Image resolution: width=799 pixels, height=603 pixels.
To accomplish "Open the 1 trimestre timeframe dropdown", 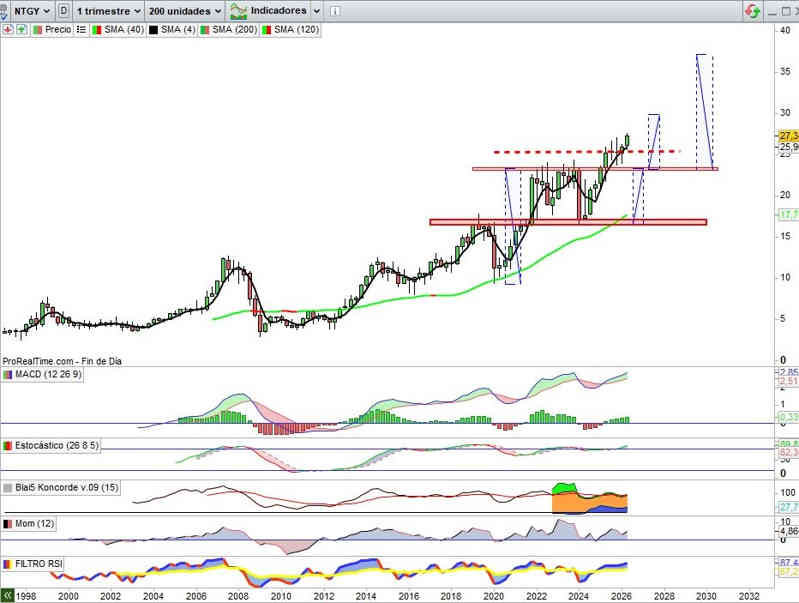I will (108, 11).
